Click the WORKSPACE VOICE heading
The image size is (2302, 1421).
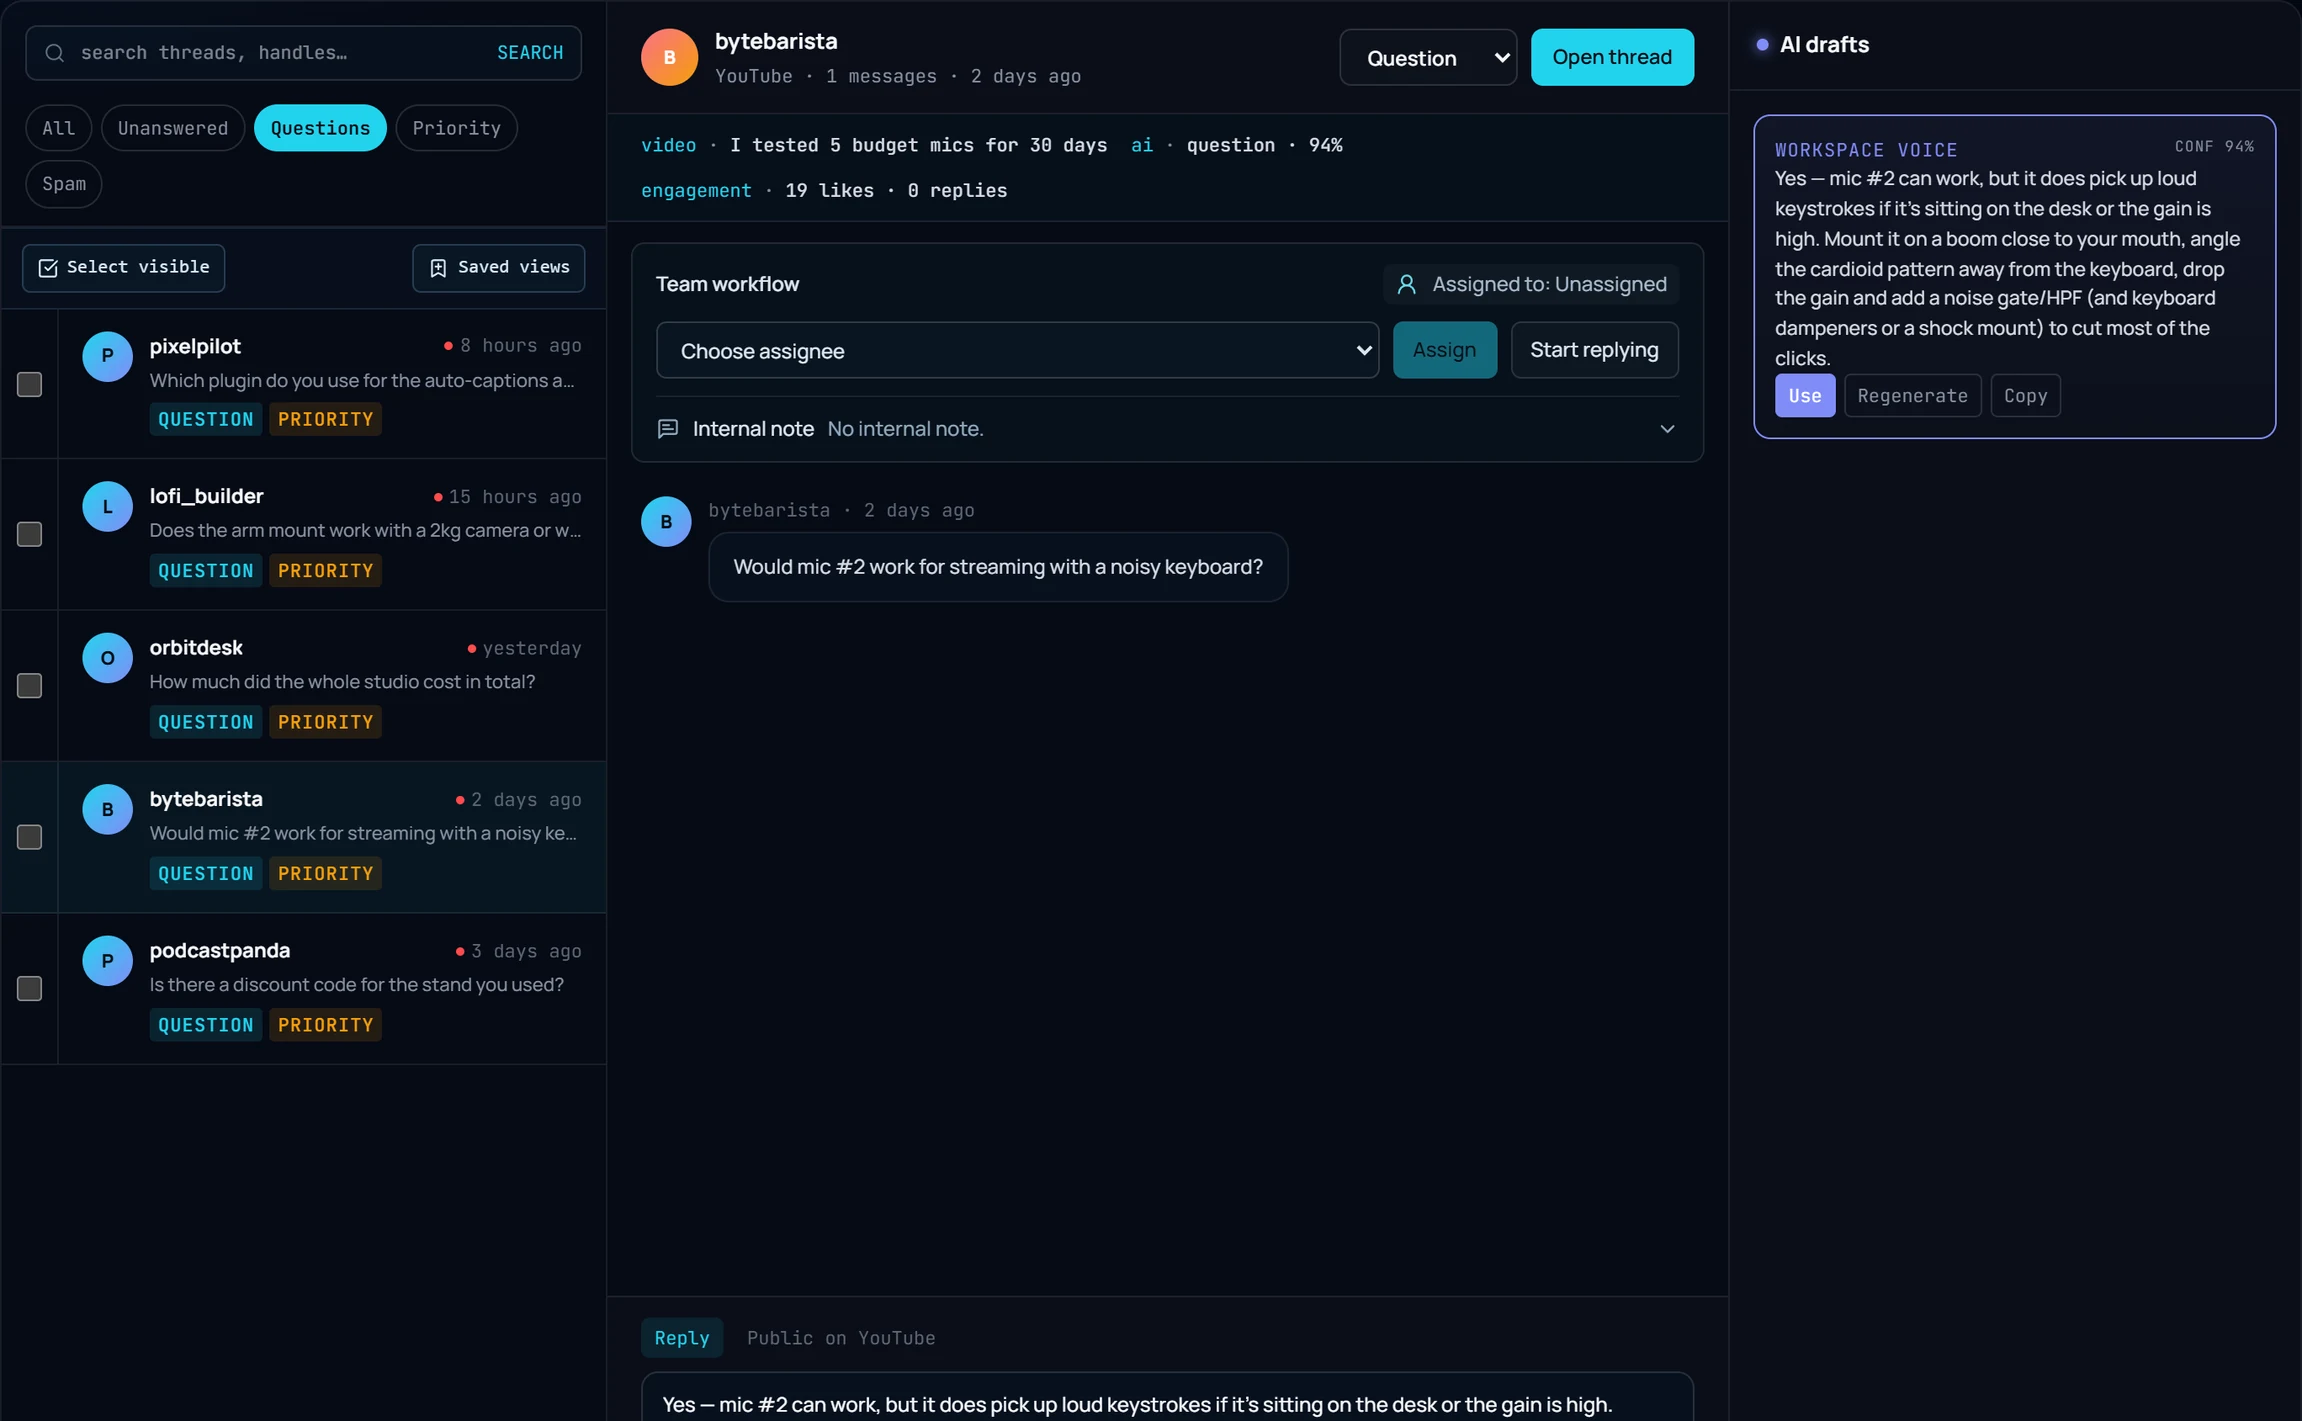pos(1866,150)
